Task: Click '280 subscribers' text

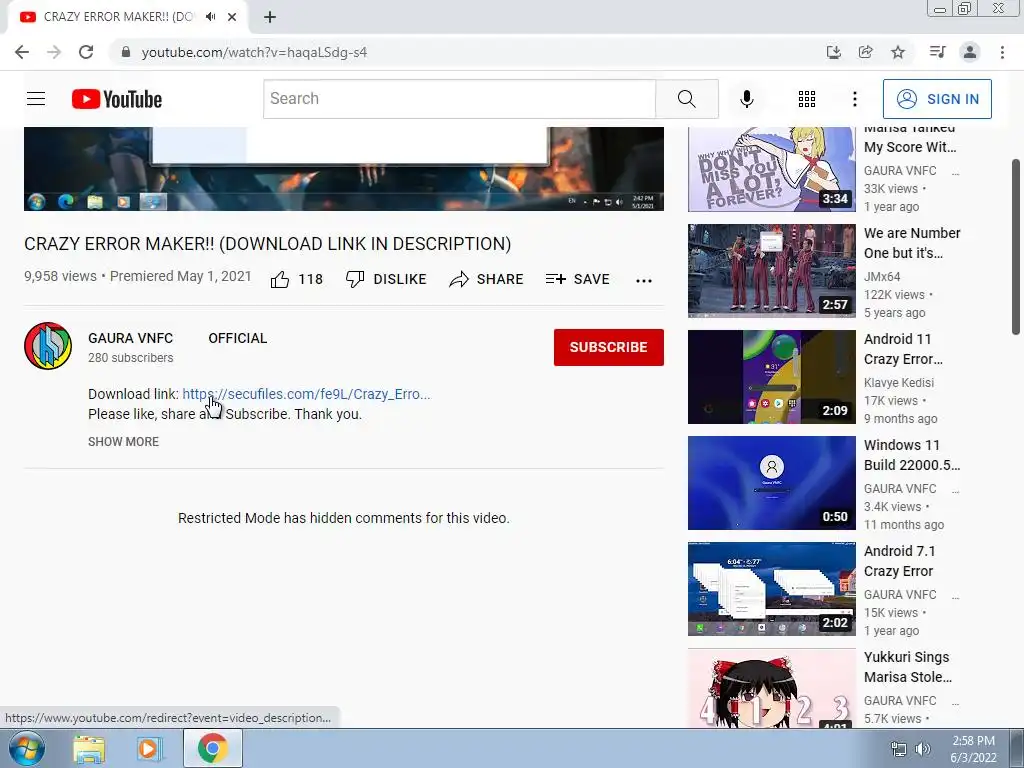Action: coord(131,358)
